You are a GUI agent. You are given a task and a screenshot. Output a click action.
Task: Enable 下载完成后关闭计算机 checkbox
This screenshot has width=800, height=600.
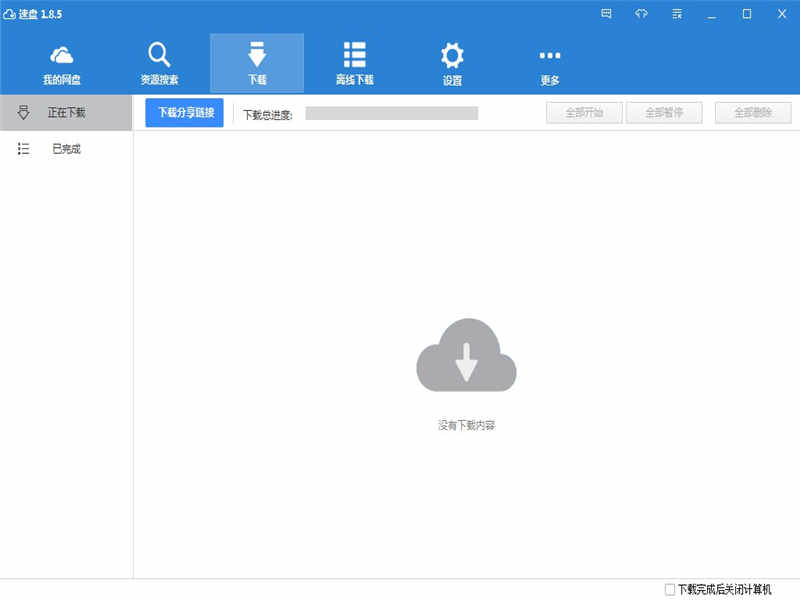click(x=670, y=589)
